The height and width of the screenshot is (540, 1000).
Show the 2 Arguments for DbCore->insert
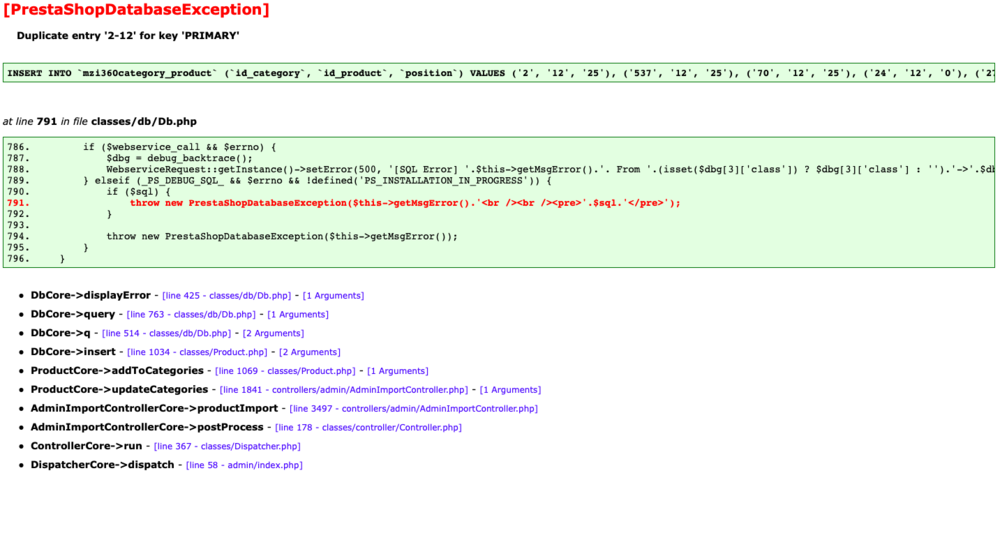310,352
